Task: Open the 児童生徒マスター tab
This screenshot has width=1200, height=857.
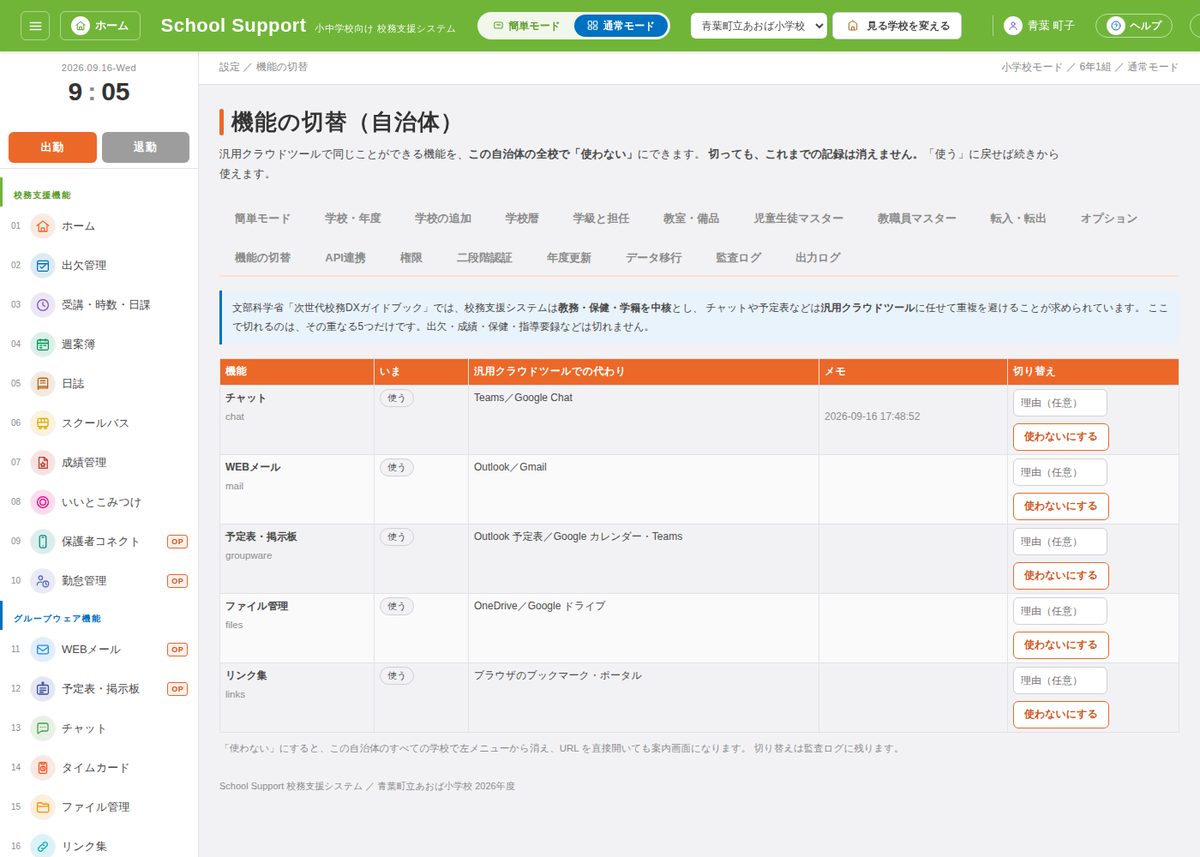Action: pos(798,218)
